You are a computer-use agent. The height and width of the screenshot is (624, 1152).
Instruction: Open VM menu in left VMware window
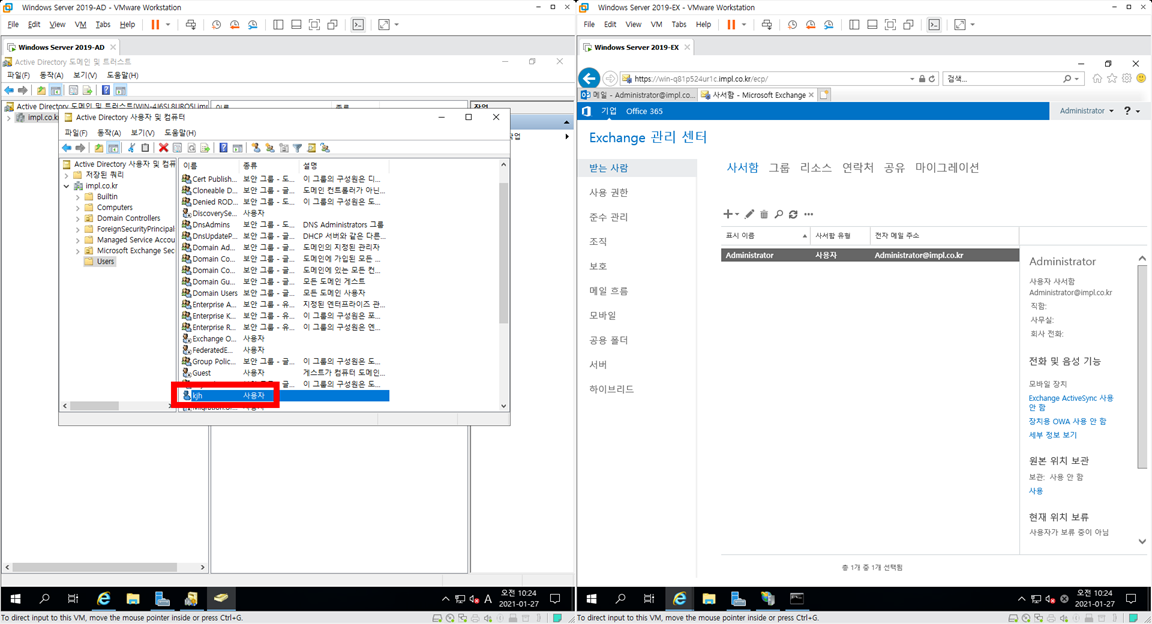pos(80,24)
